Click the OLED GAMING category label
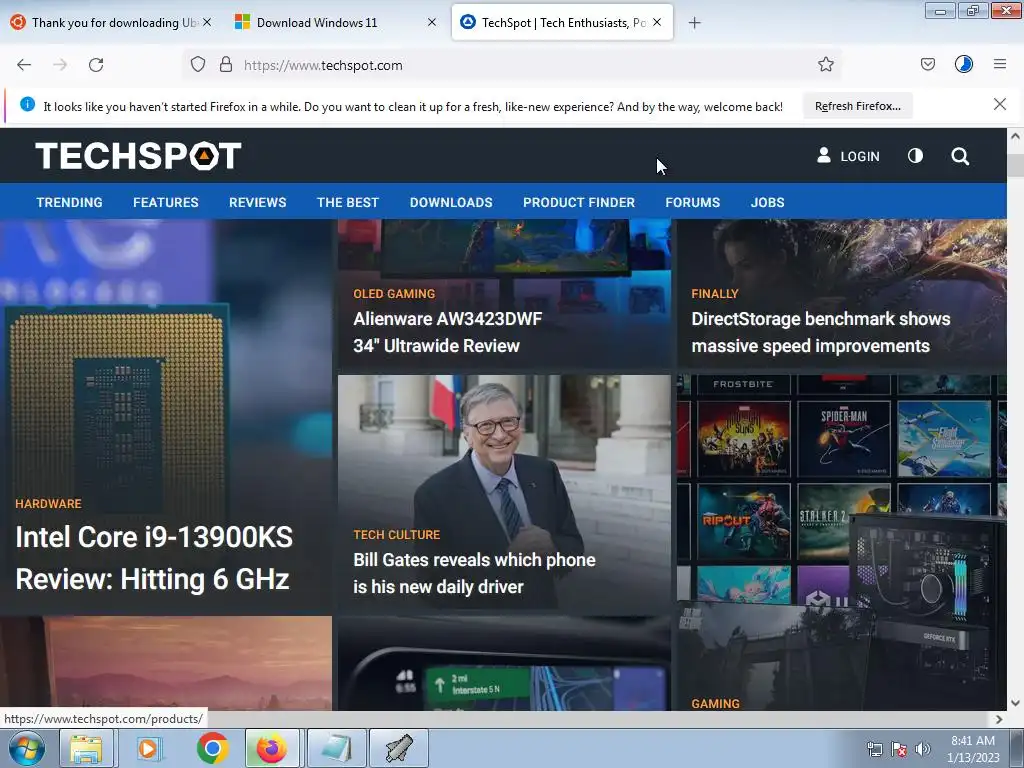Image resolution: width=1024 pixels, height=768 pixels. pyautogui.click(x=394, y=294)
